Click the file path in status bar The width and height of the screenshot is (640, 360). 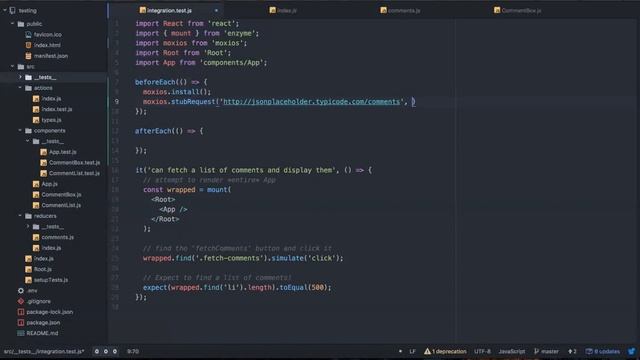pyautogui.click(x=44, y=351)
